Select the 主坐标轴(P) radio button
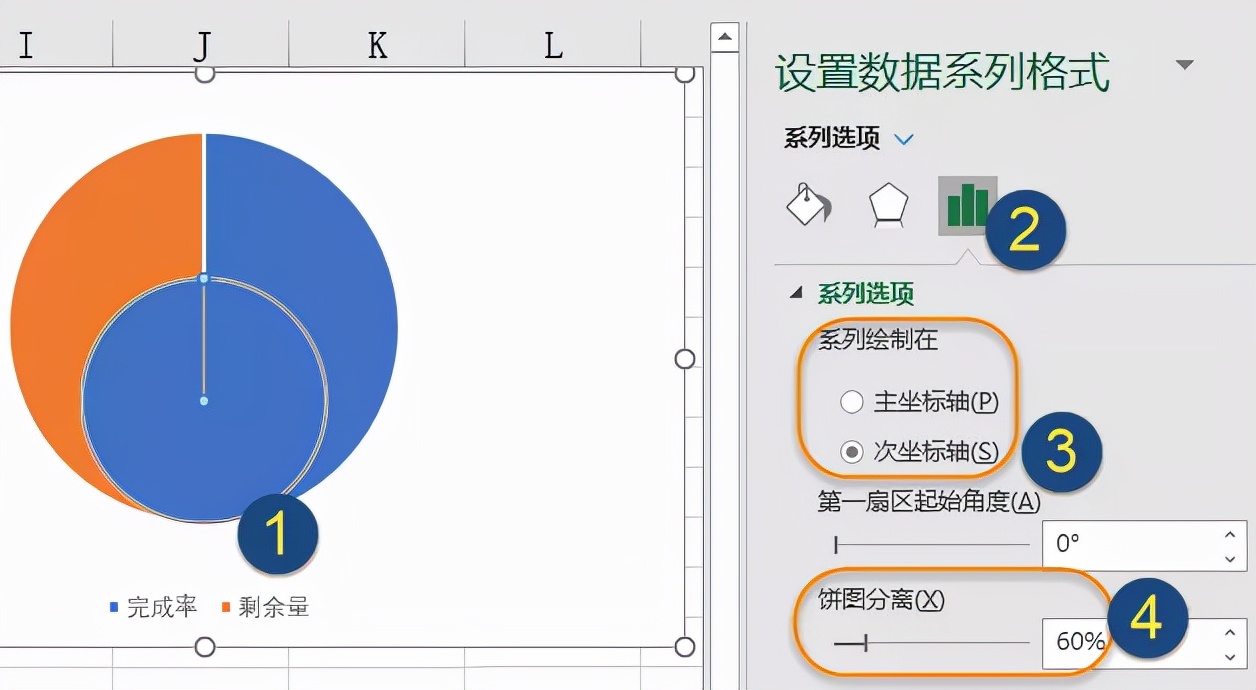 click(852, 401)
